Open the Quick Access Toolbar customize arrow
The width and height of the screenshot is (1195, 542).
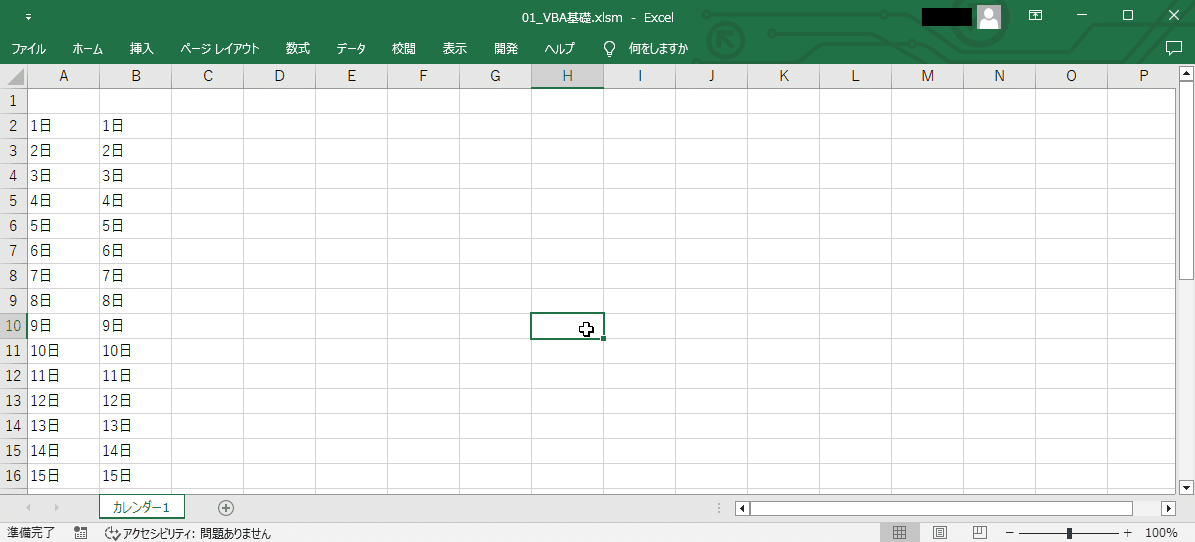[28, 16]
